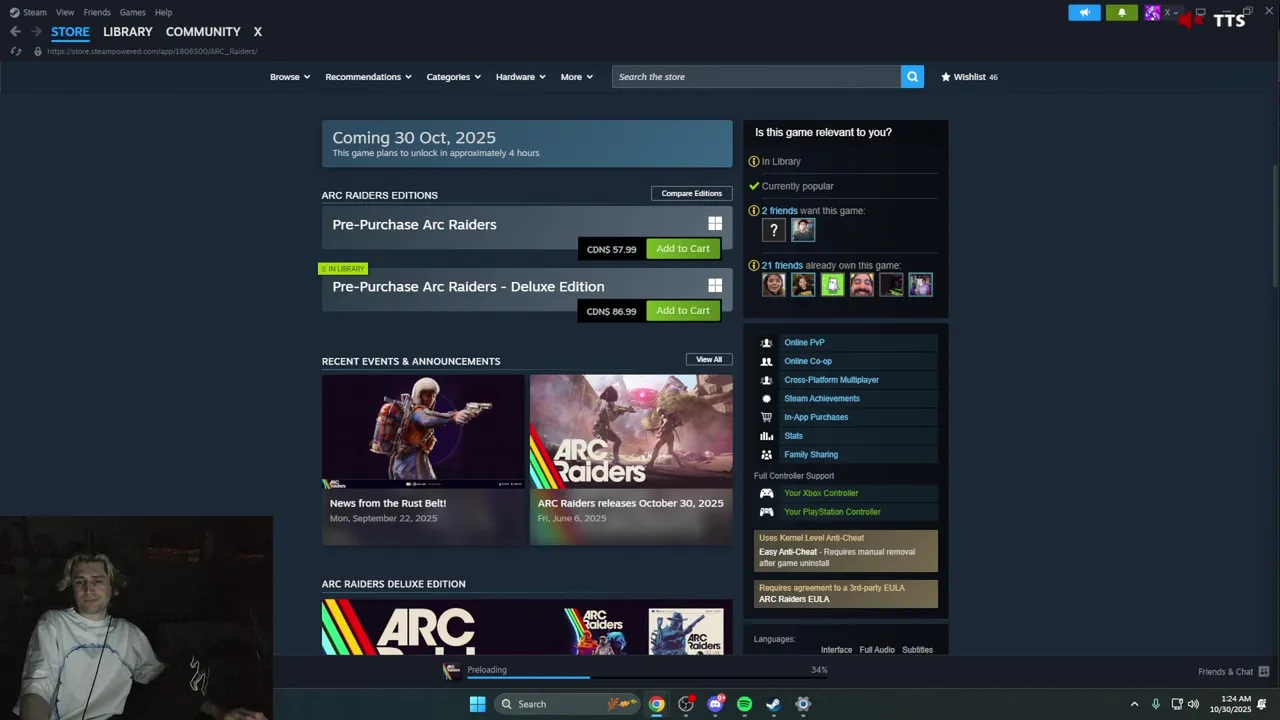The height and width of the screenshot is (720, 1280).
Task: Switch to the COMMUNITY tab
Action: [x=203, y=32]
